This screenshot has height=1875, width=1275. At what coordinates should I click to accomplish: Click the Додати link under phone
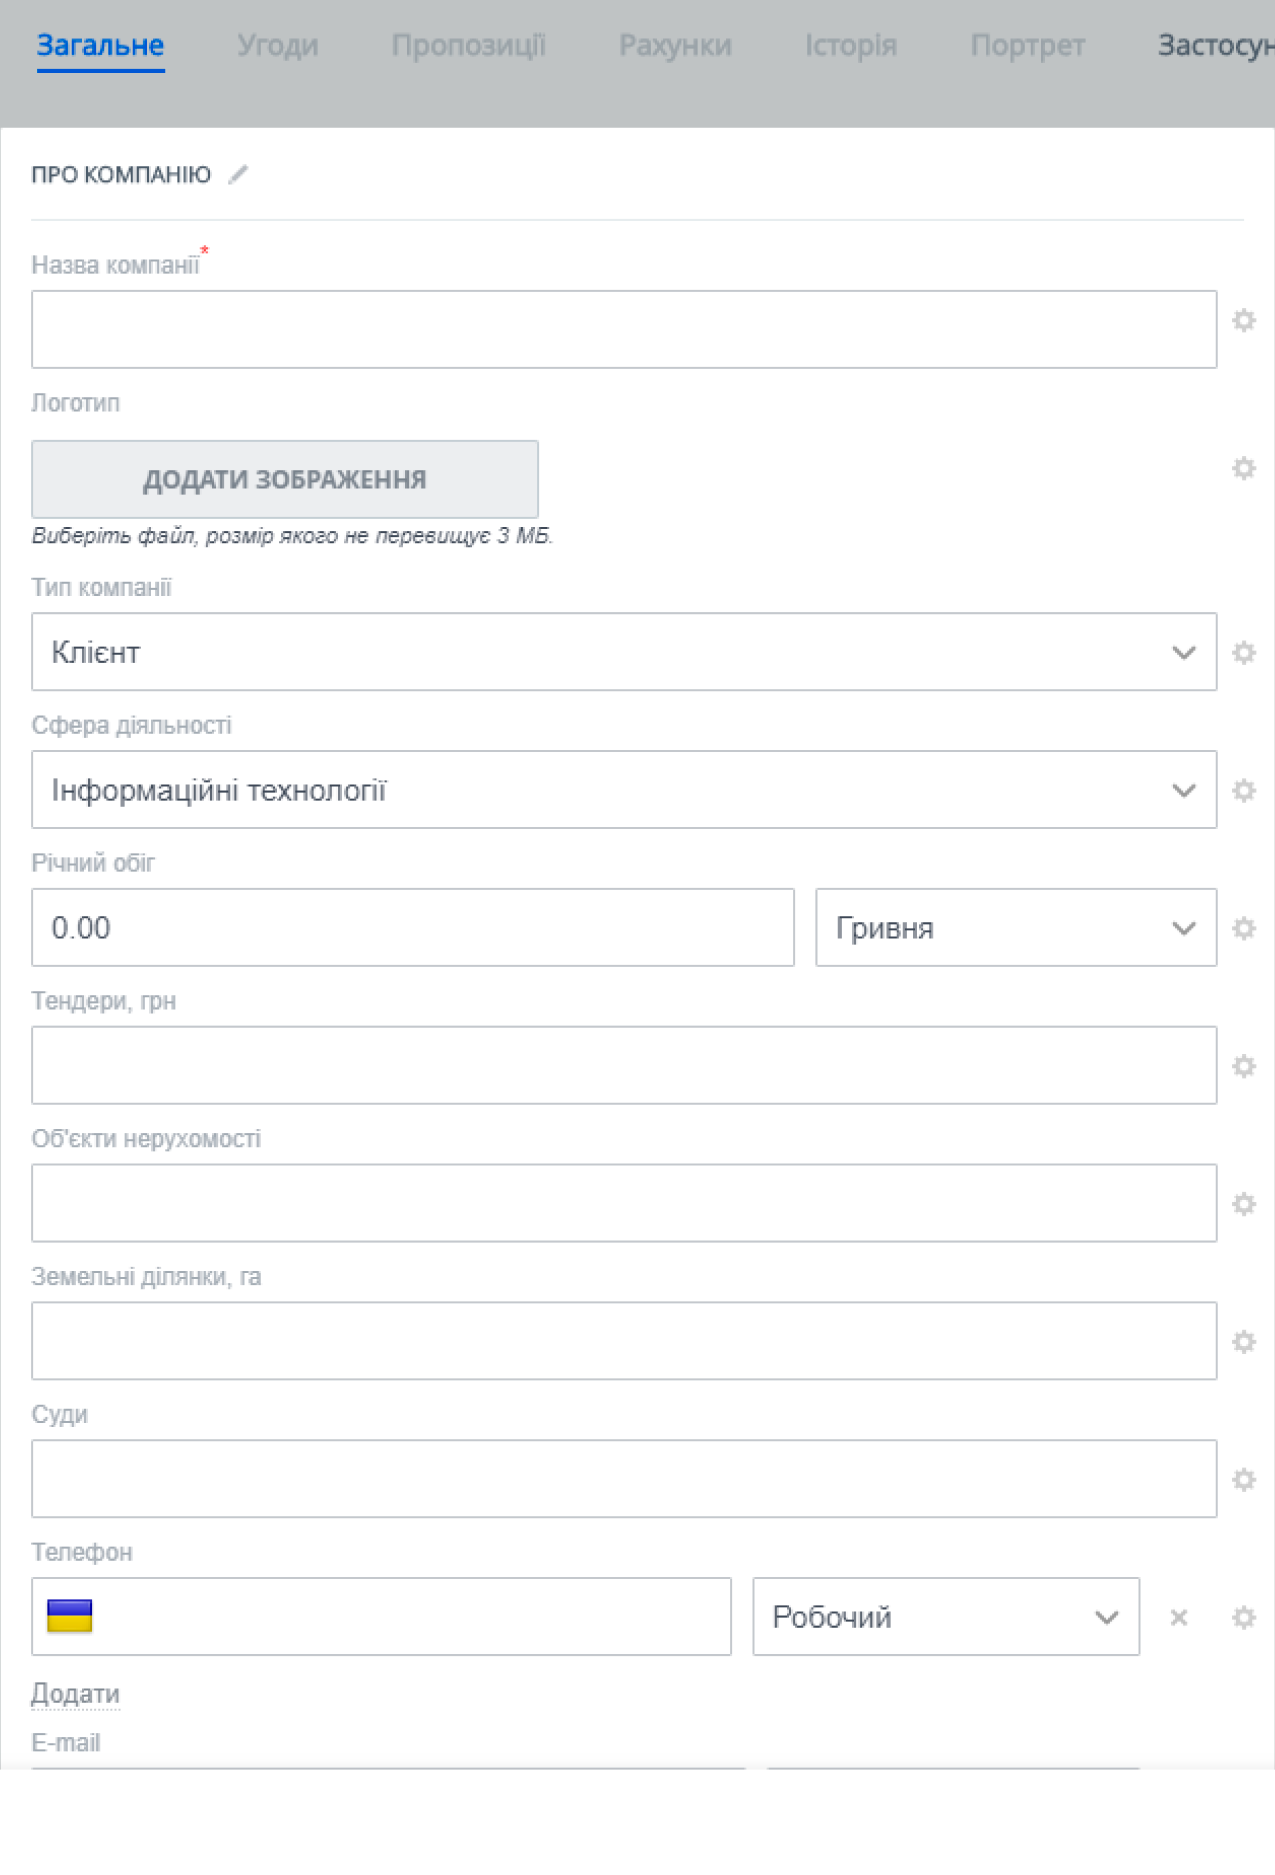click(75, 1693)
